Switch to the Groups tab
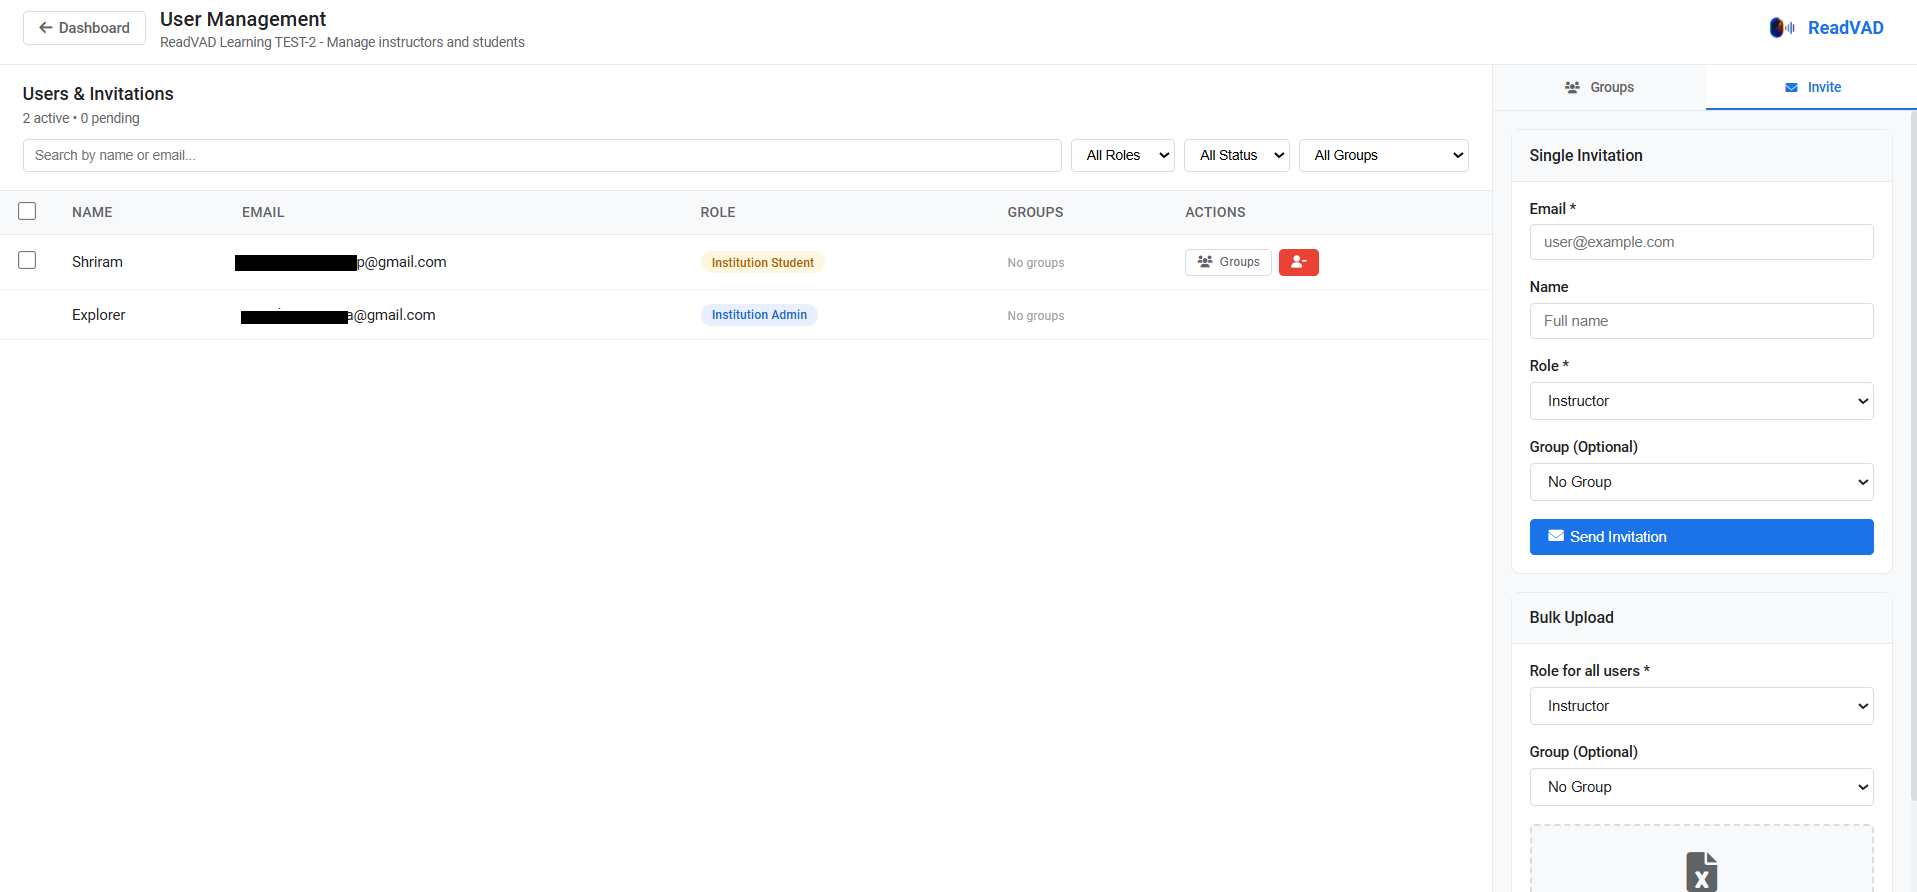 pyautogui.click(x=1599, y=87)
